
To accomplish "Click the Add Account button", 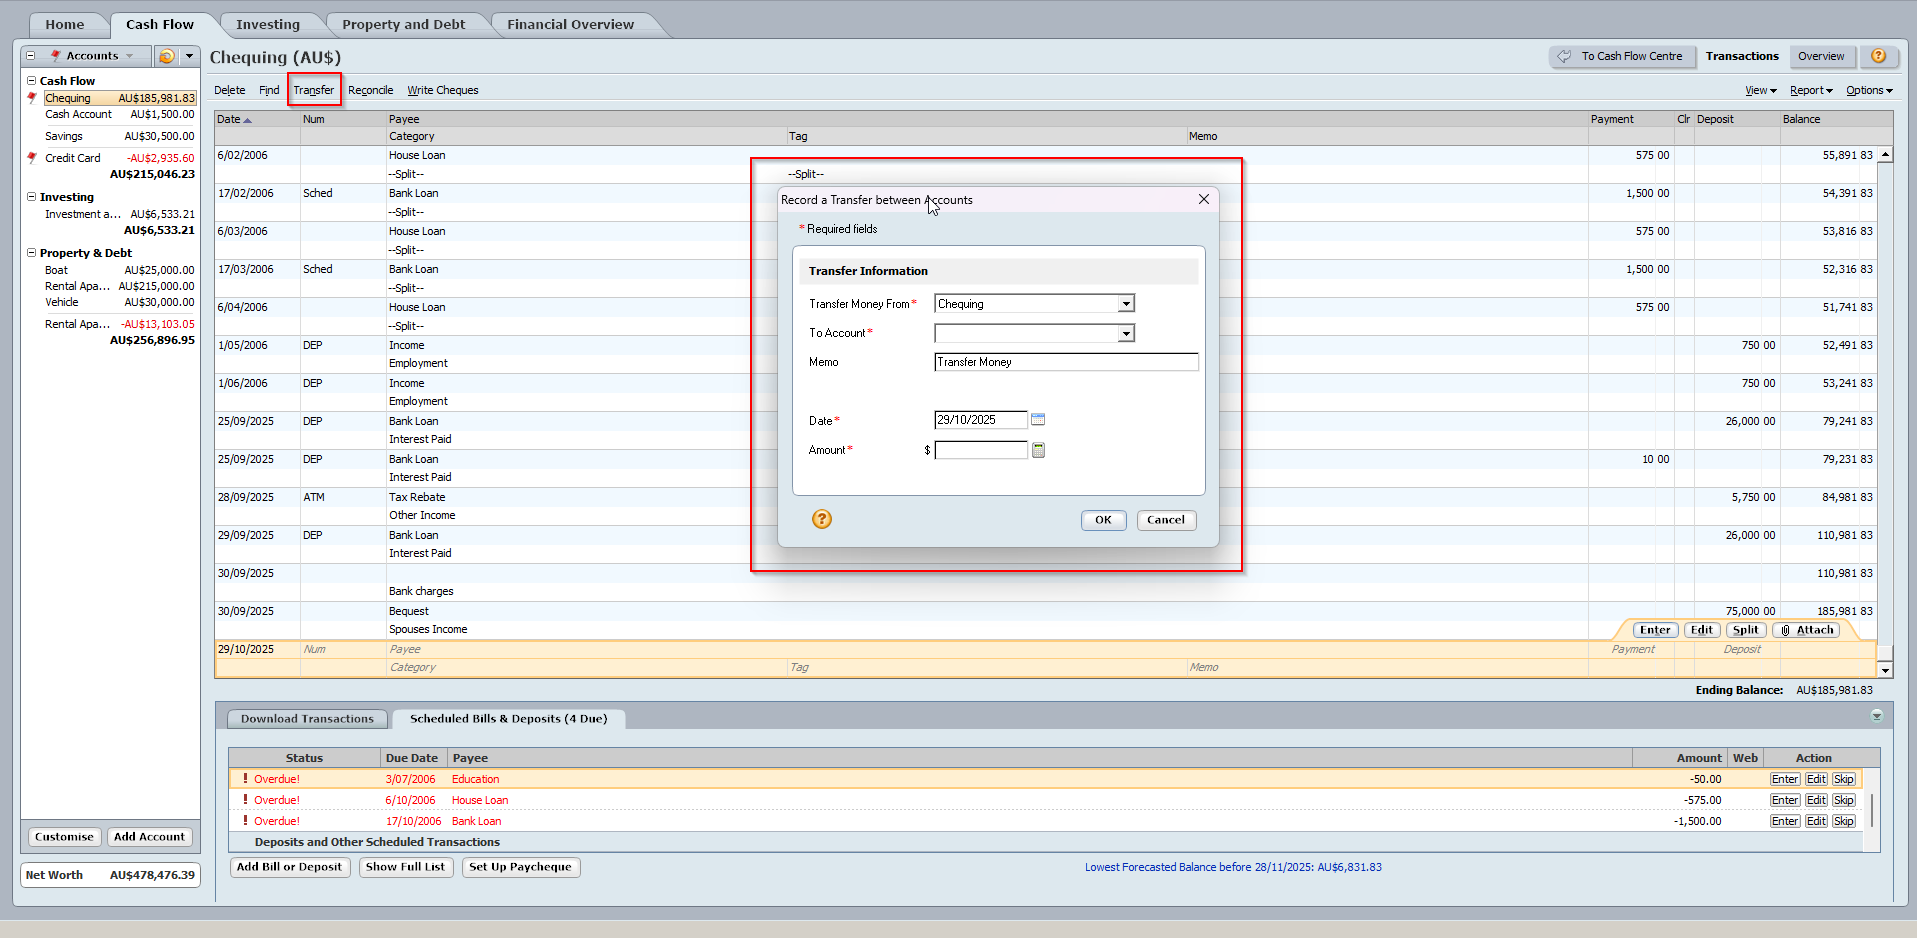I will [149, 837].
